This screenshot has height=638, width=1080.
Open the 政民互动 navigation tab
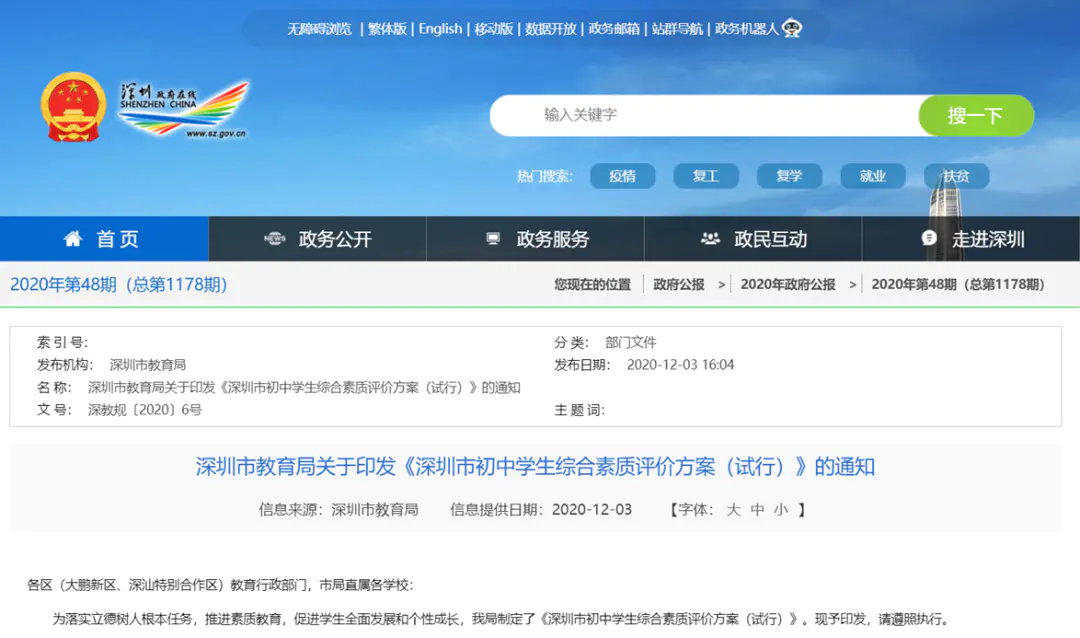[x=753, y=238]
